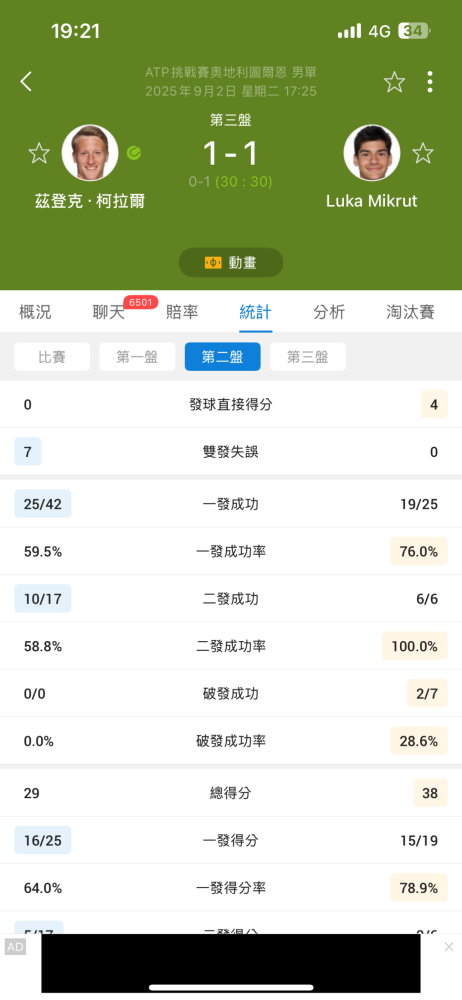Star Luka Mikrut as favorite
462x1000 pixels.
click(422, 153)
